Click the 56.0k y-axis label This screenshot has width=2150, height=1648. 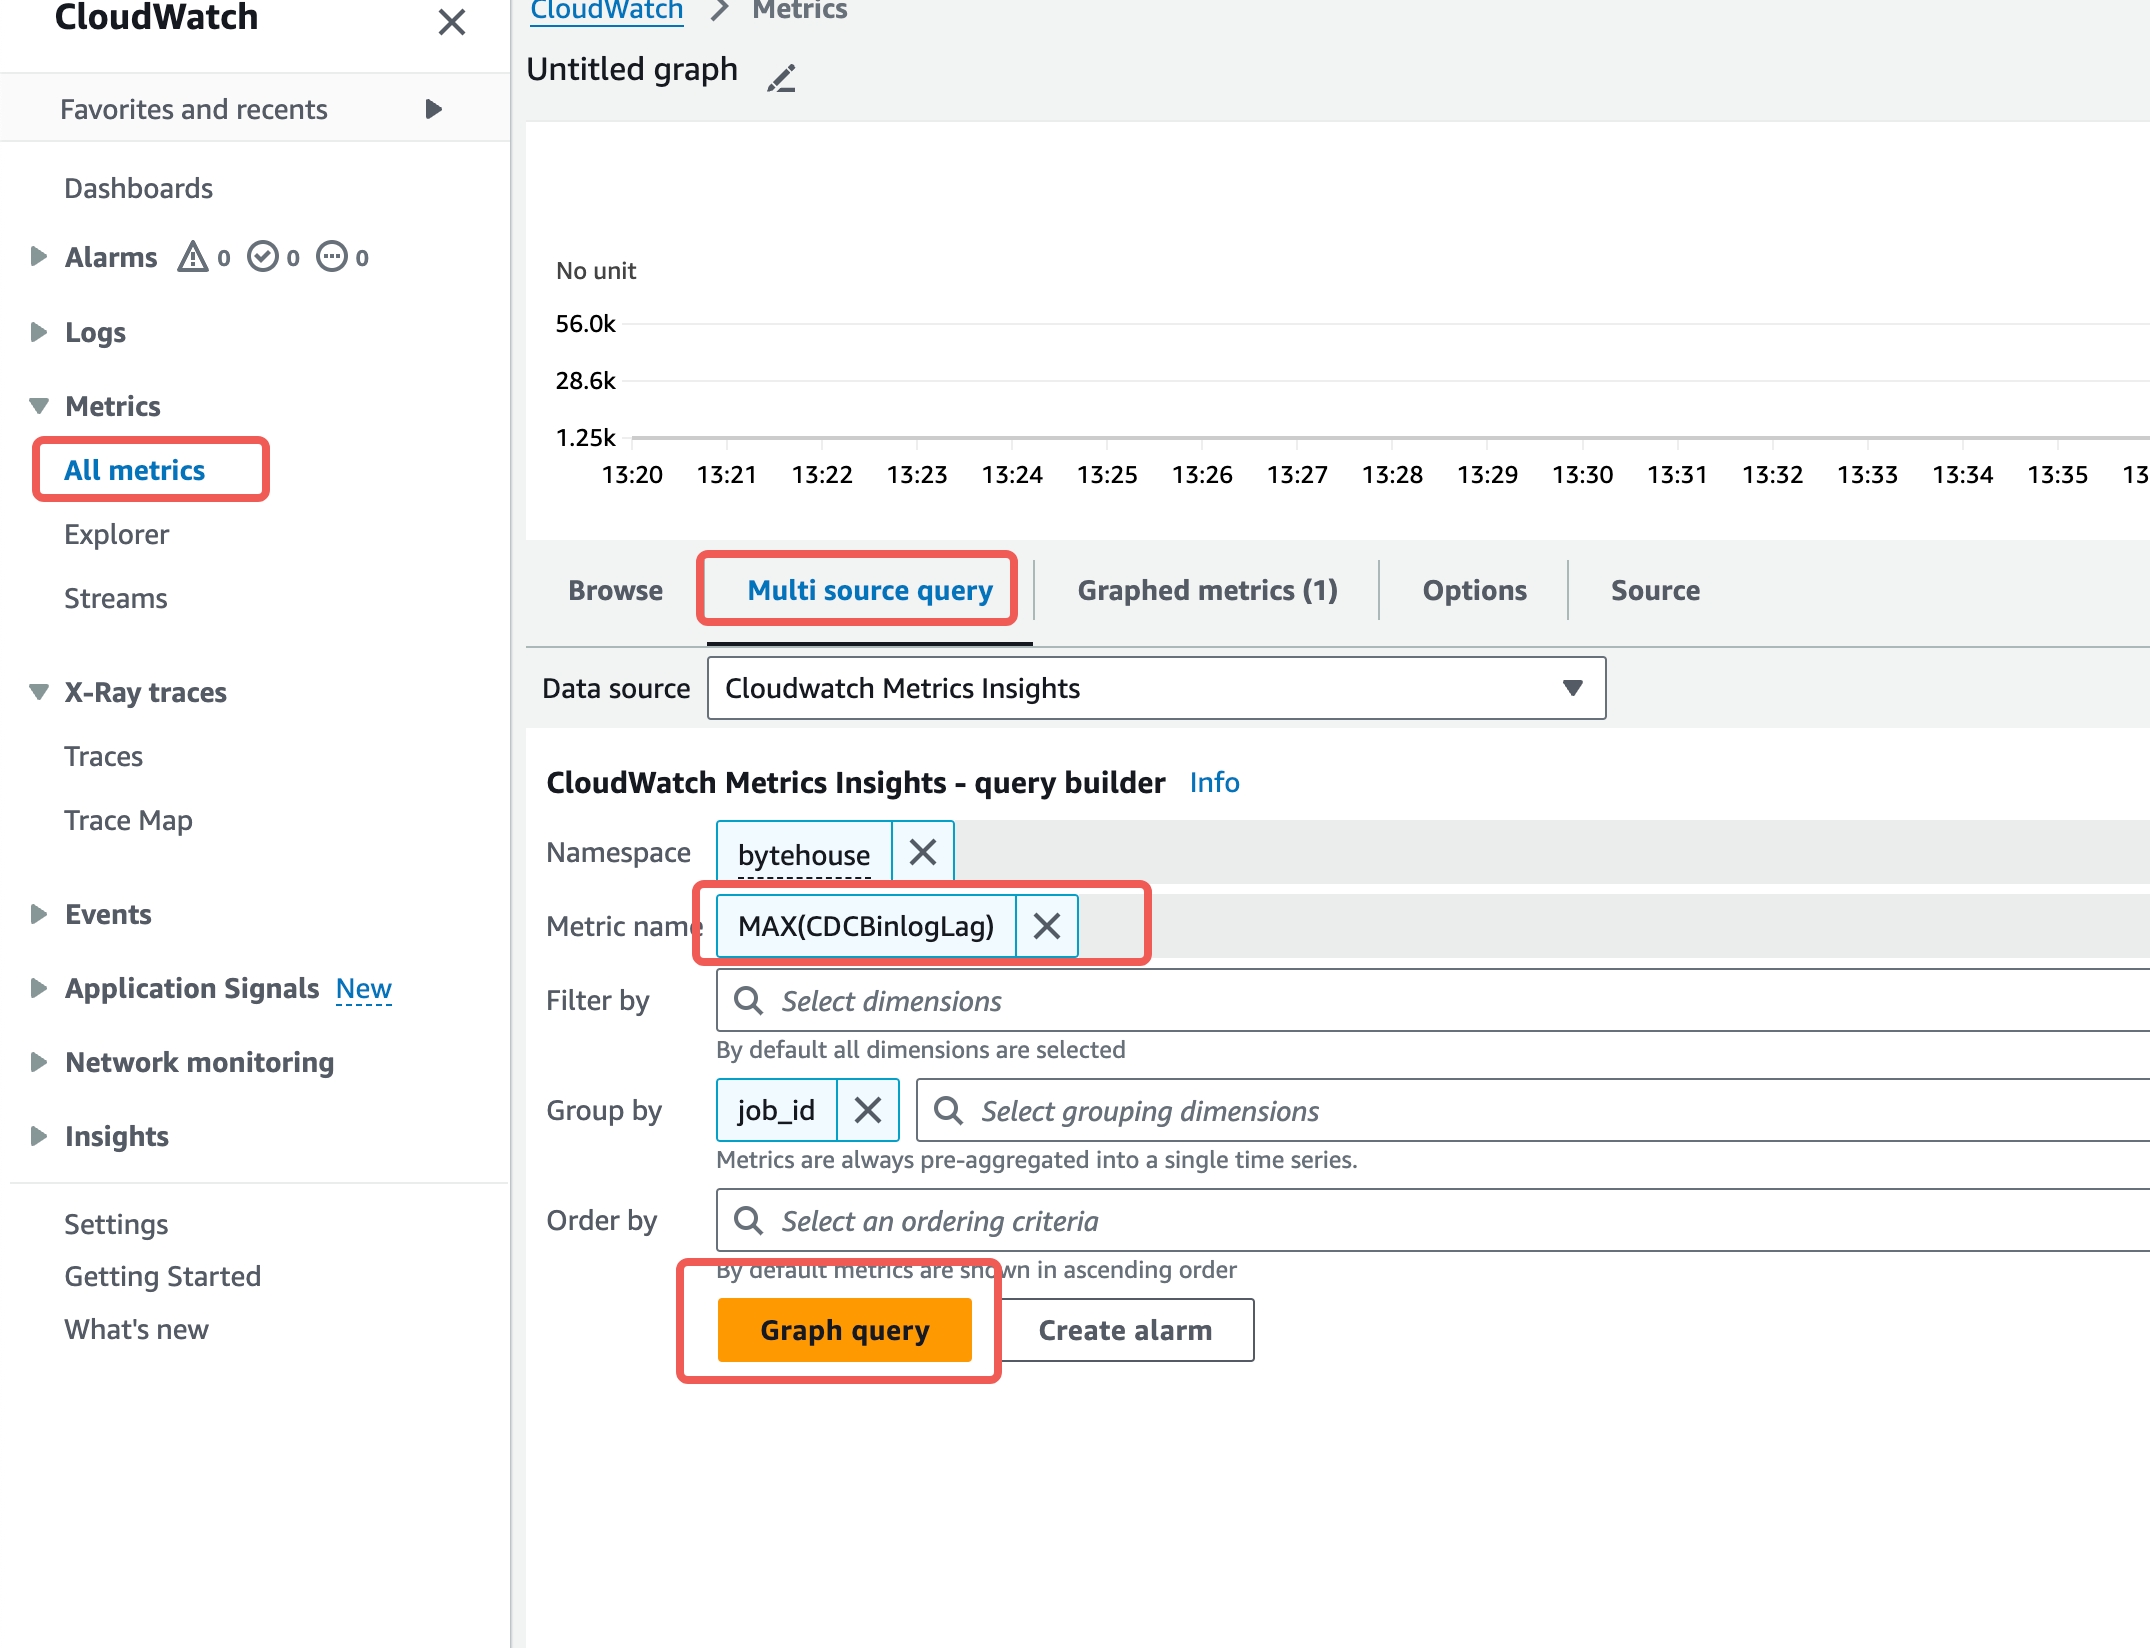click(x=586, y=324)
